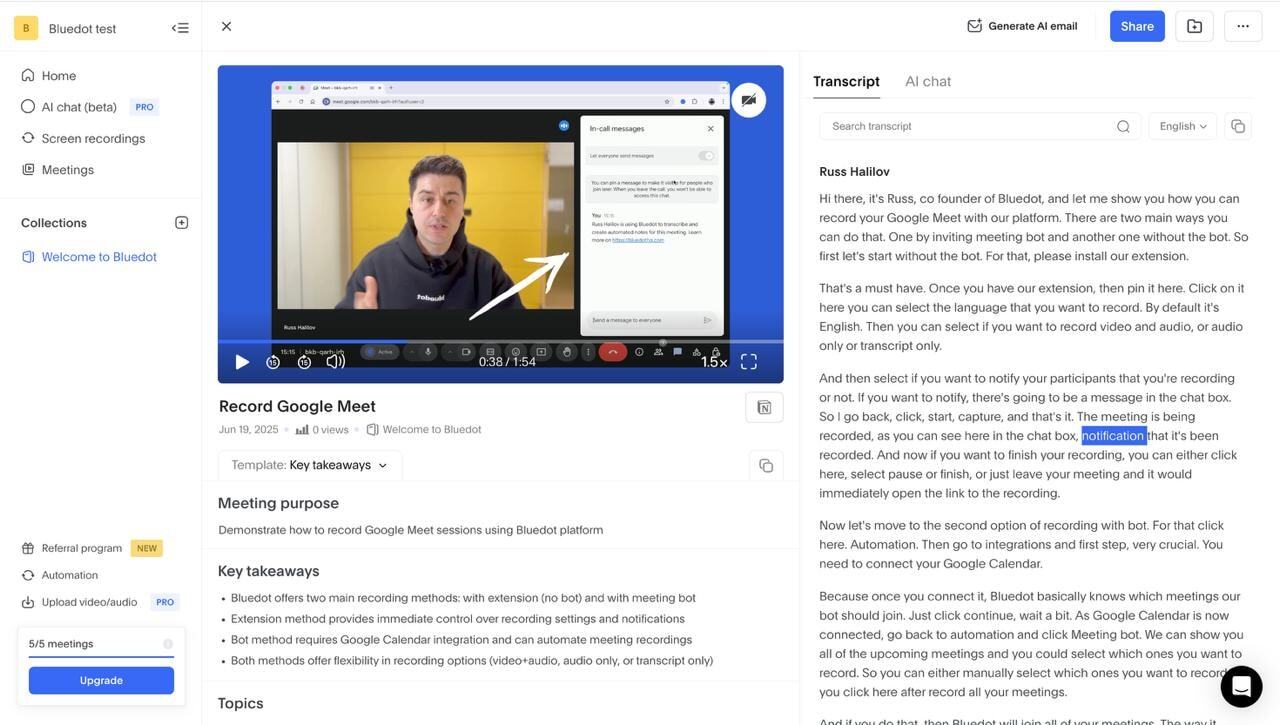This screenshot has height=725, width=1280.
Task: Click the 0 views counter
Action: coord(322,430)
